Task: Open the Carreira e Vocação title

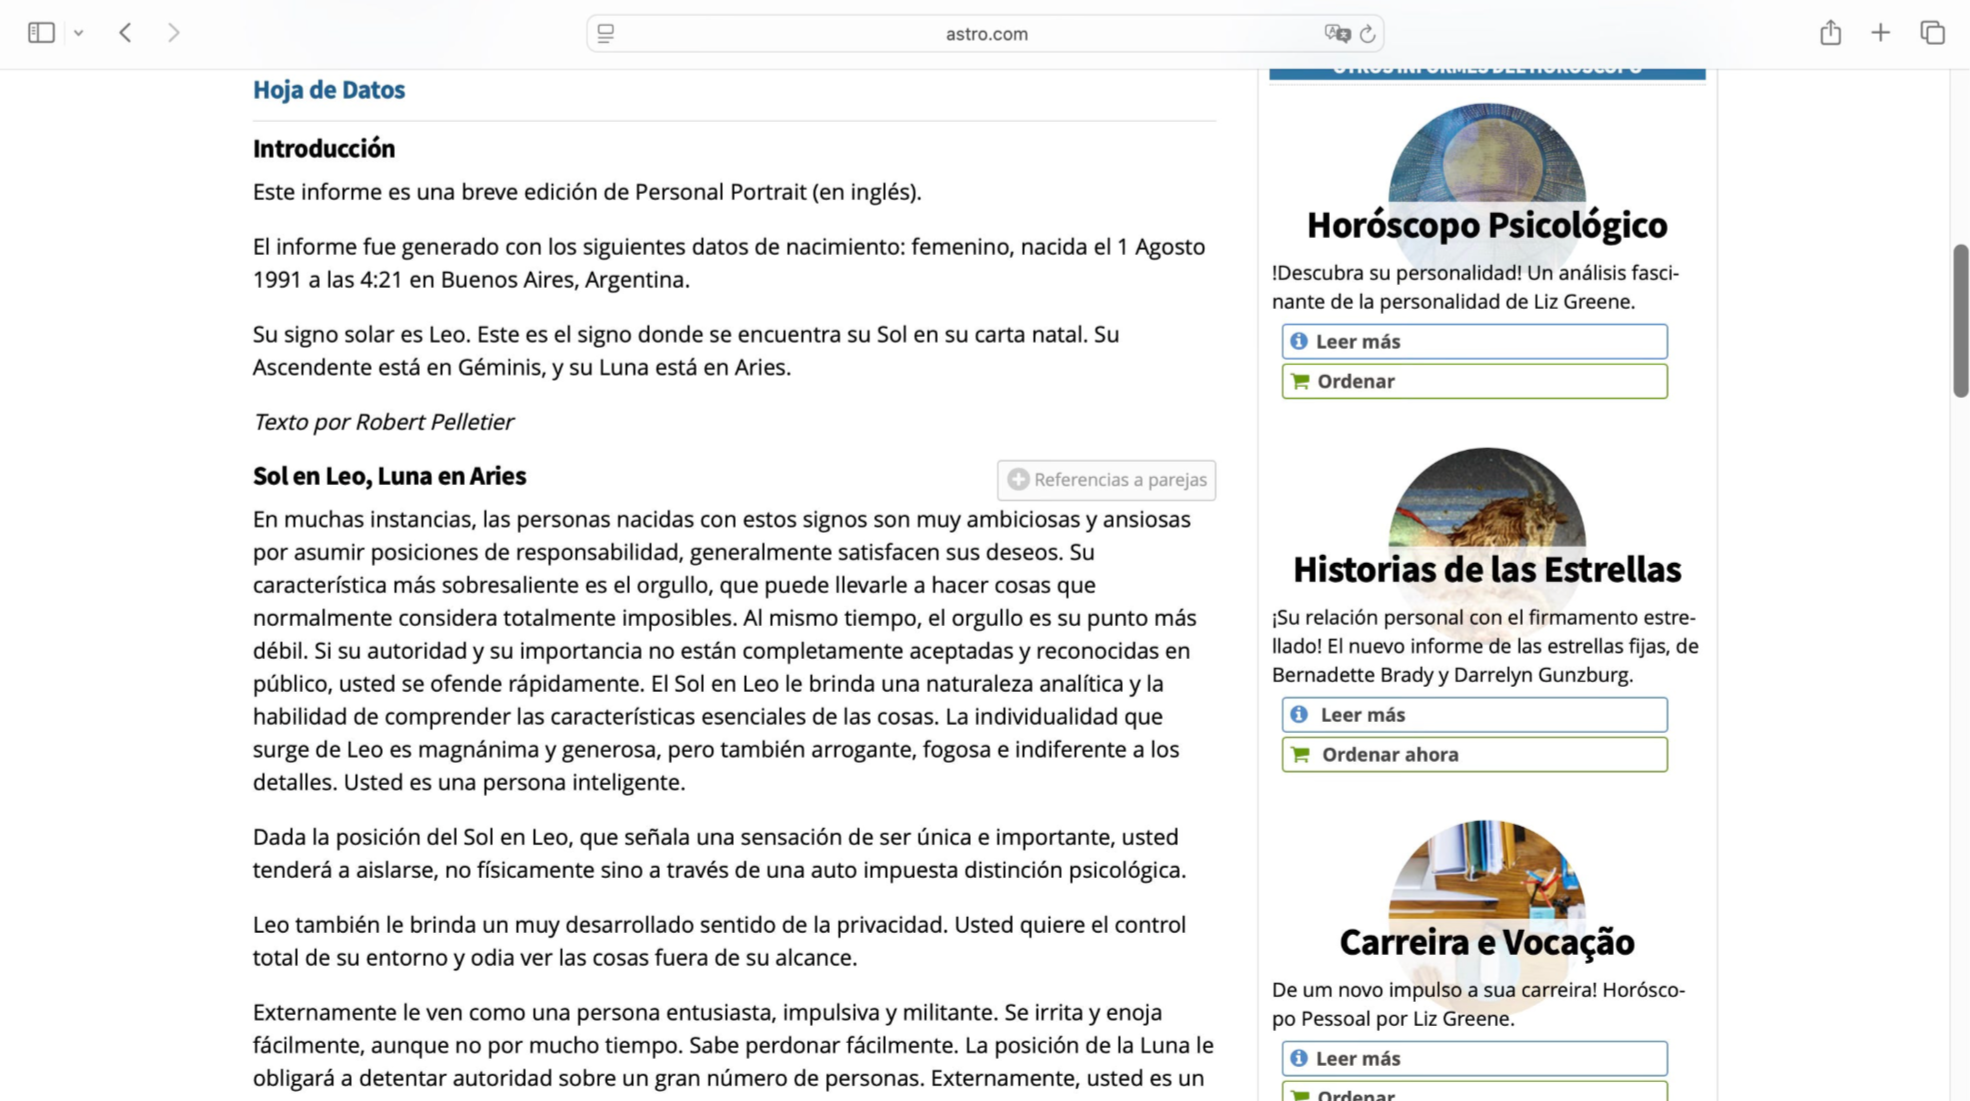Action: click(x=1486, y=943)
